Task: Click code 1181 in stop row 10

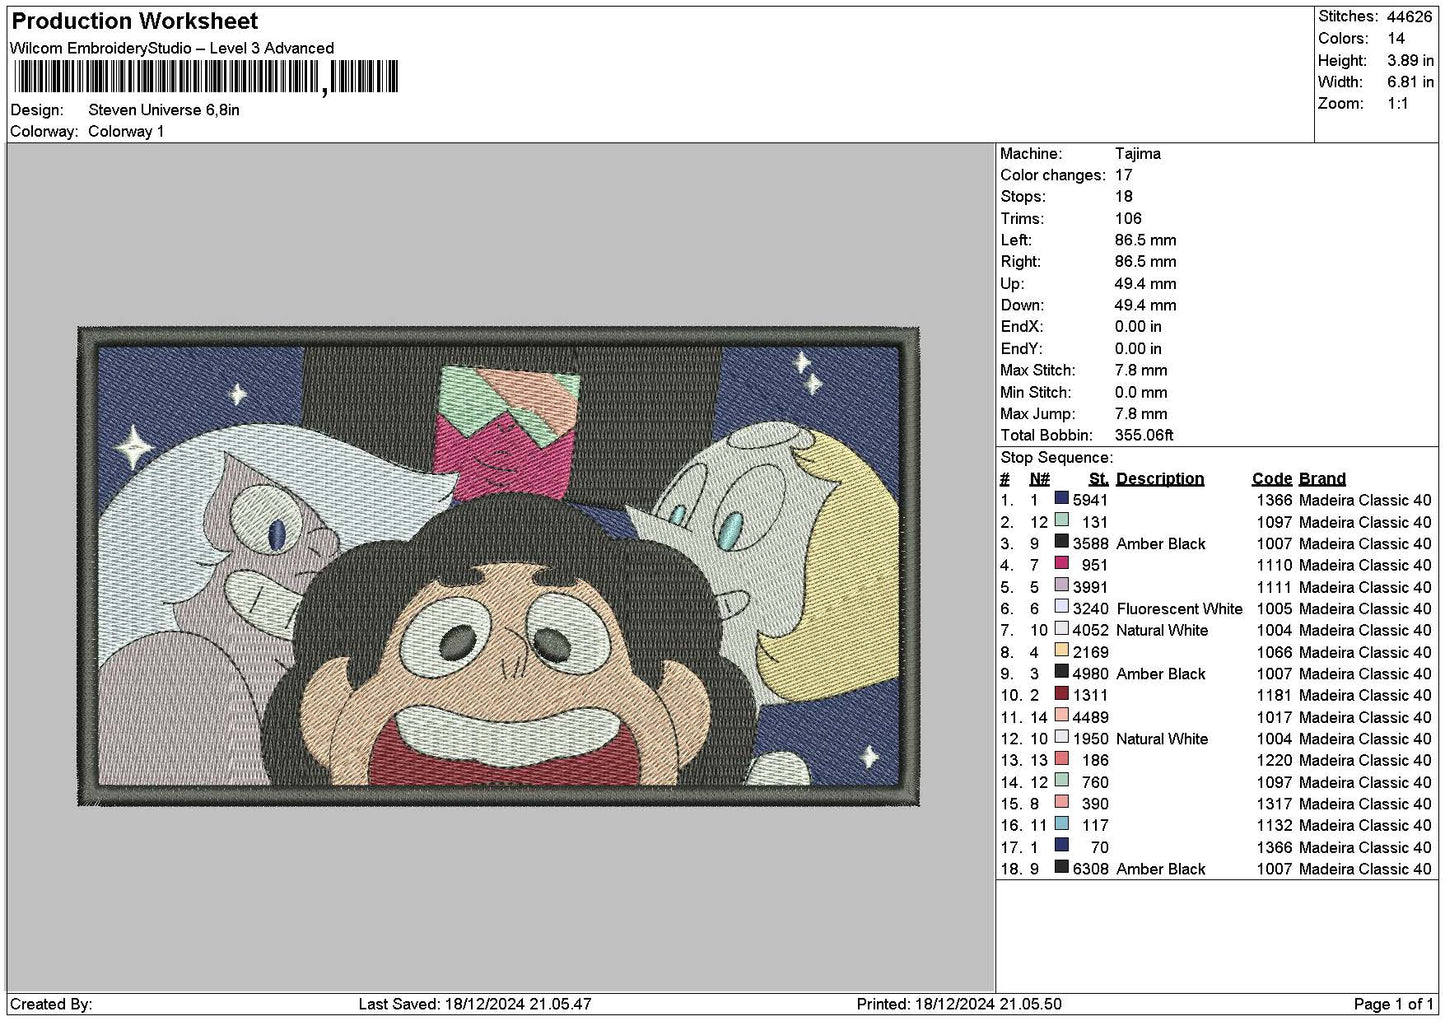Action: 1275,695
